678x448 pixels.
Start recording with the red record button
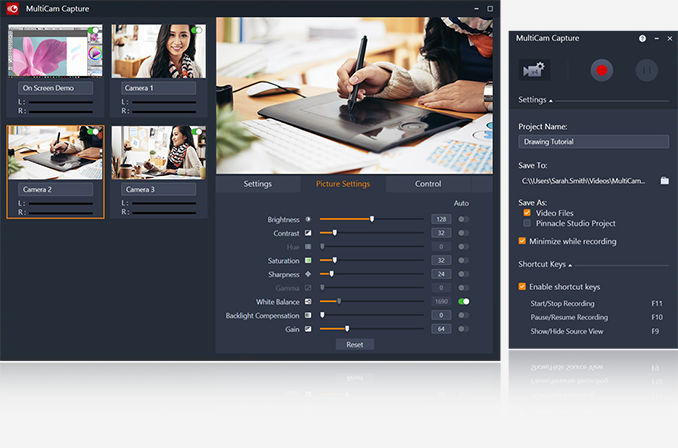click(601, 70)
